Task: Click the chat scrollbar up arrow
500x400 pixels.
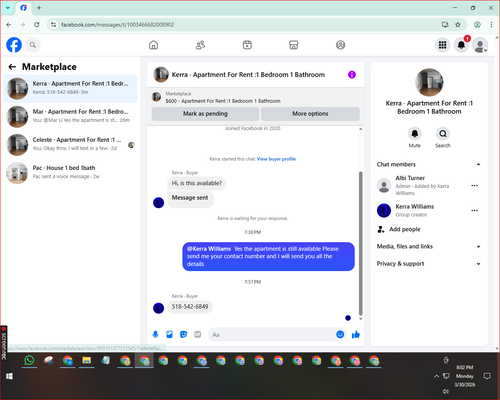Action: pyautogui.click(x=360, y=129)
